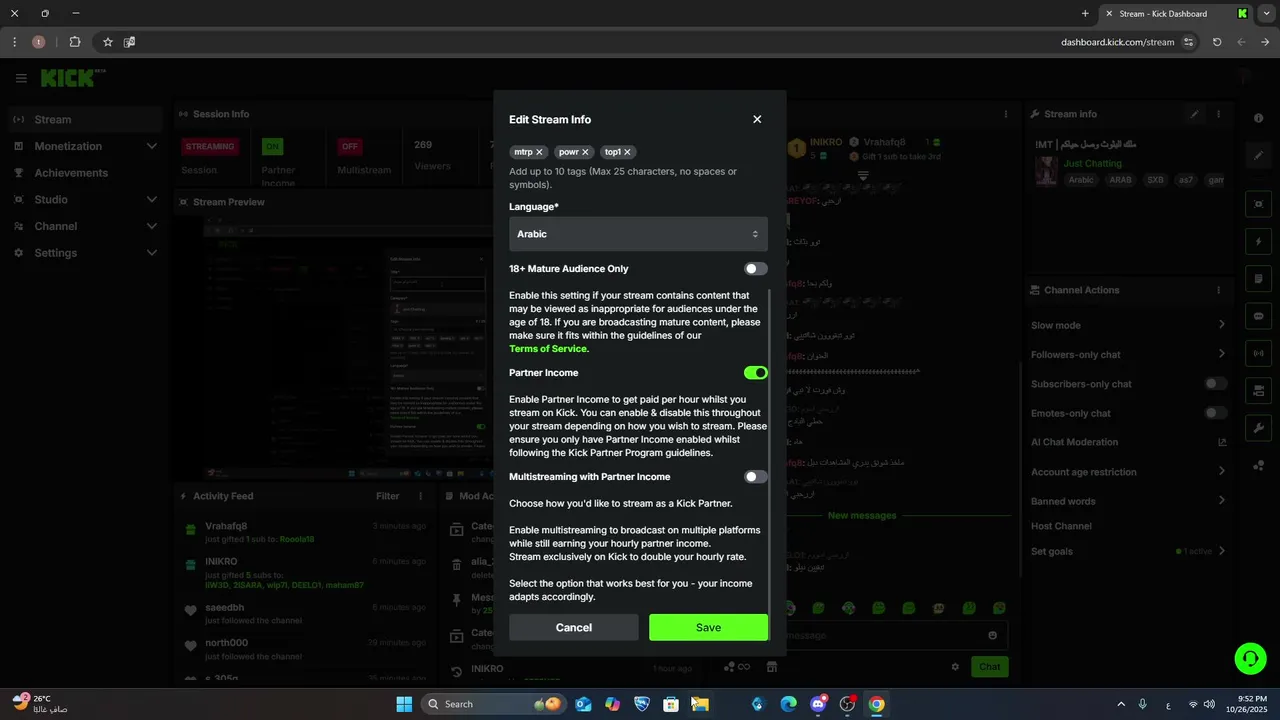Open AI Chat Moderation external link icon
Viewport: 1280px width, 720px height.
pos(1222,442)
